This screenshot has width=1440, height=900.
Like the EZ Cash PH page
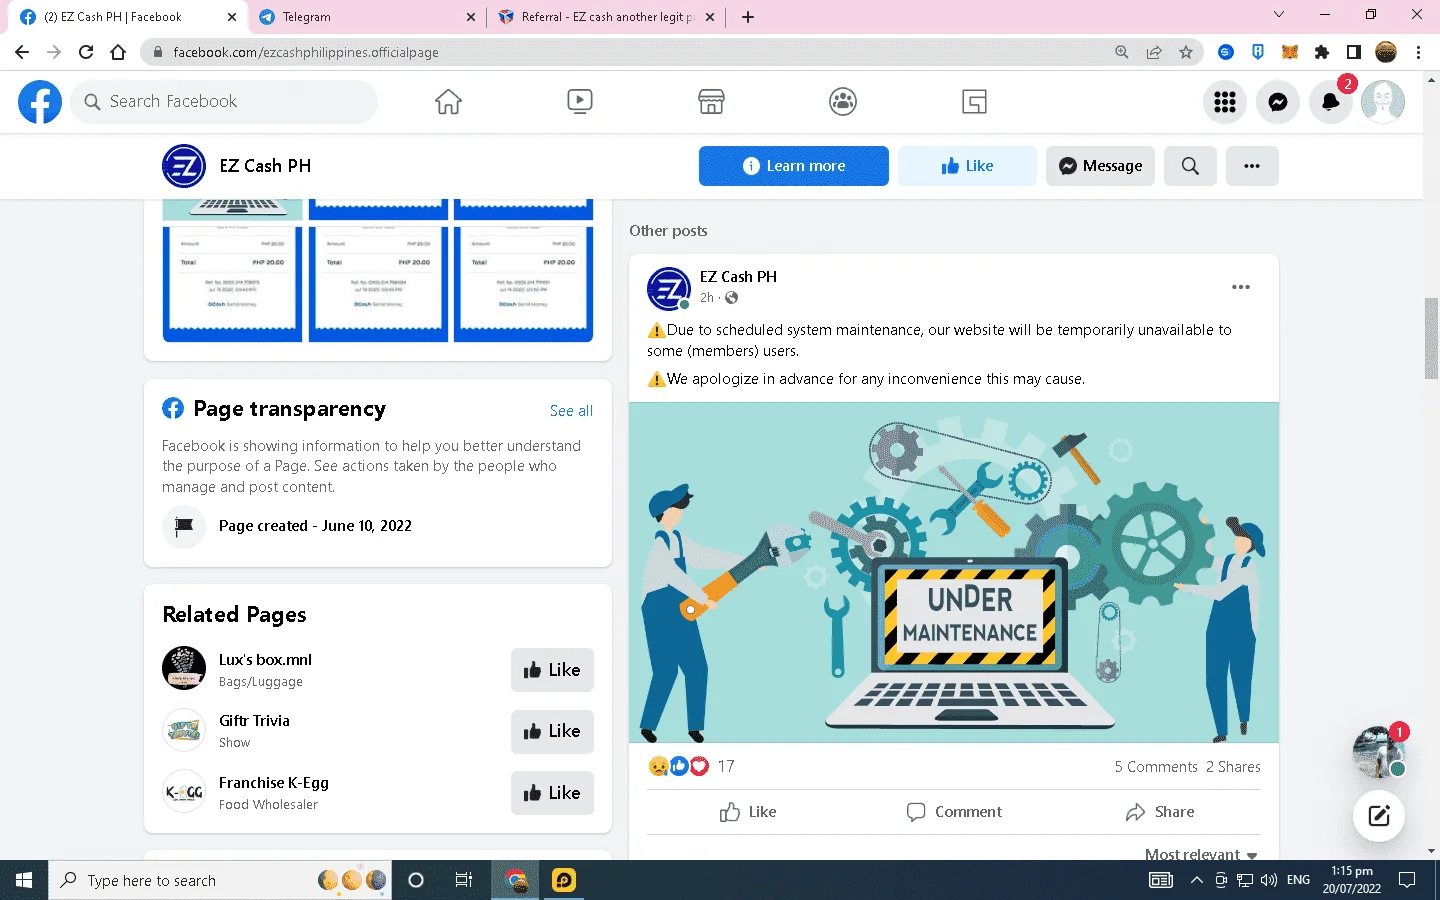point(967,166)
